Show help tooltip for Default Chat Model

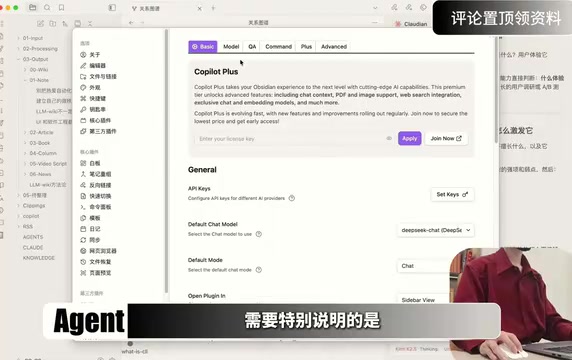259,234
